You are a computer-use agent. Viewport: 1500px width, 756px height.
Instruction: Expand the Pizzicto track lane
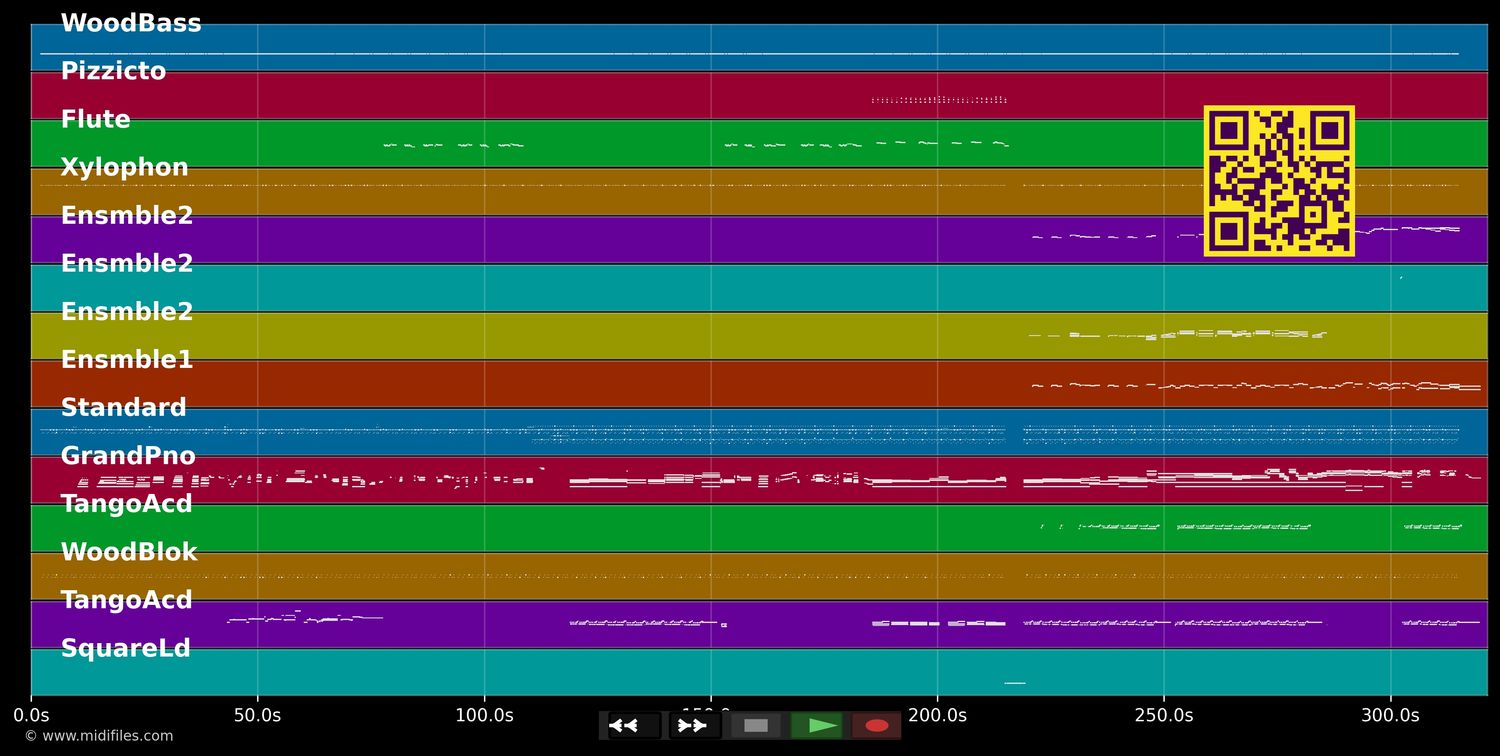coord(114,70)
